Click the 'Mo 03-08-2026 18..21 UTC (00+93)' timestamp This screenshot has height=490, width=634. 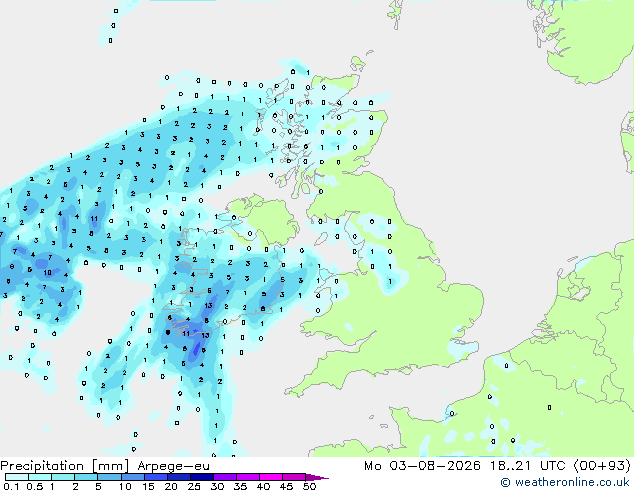(497, 466)
